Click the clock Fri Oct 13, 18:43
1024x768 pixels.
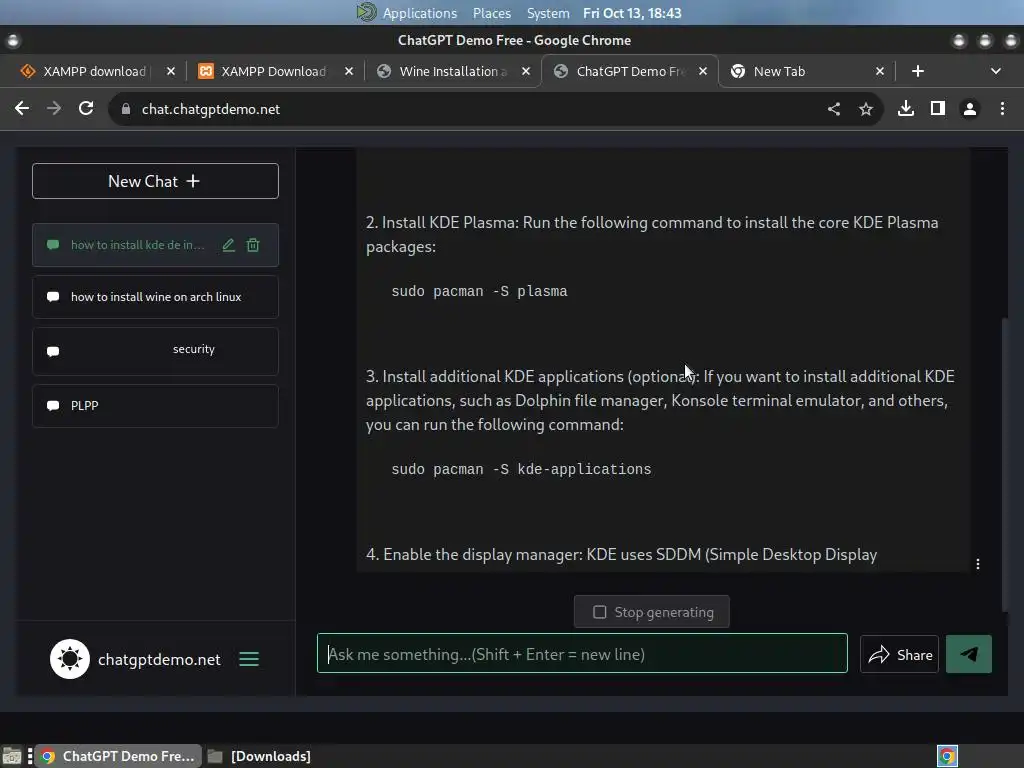632,13
